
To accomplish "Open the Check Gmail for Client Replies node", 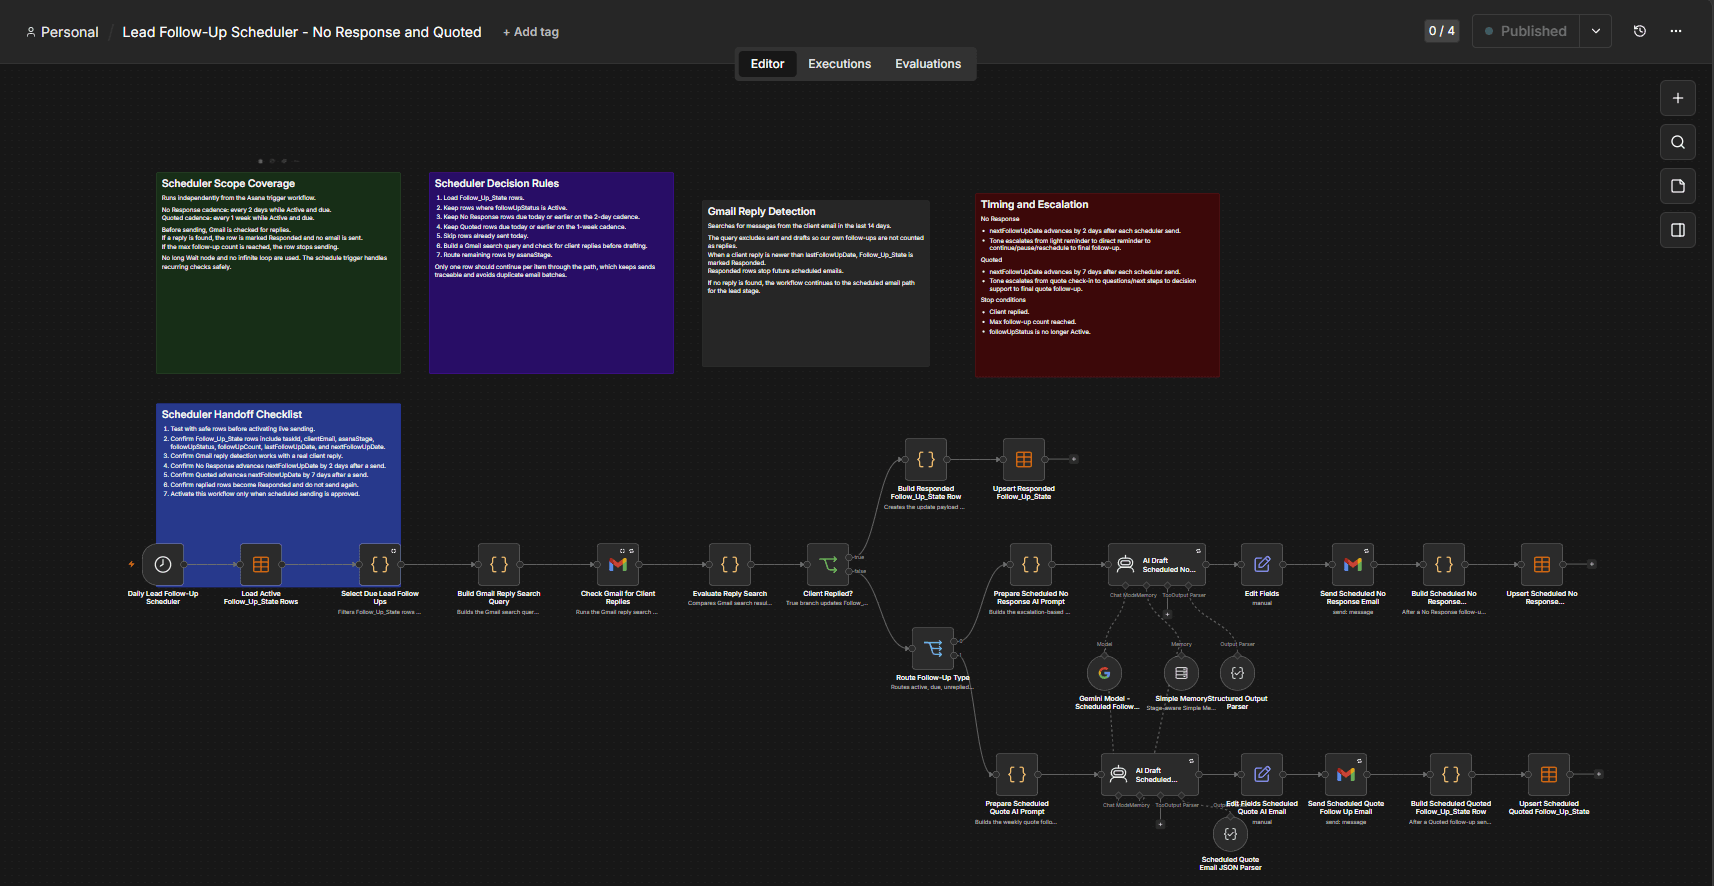I will coord(618,565).
